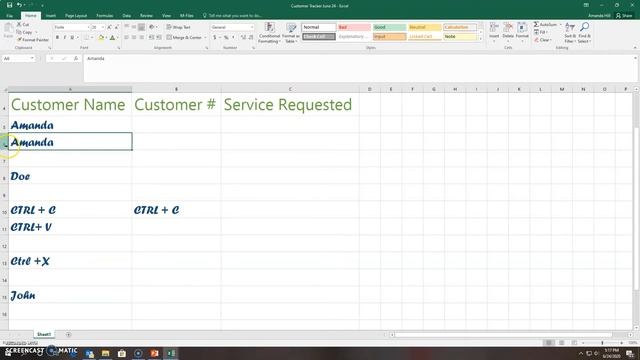
Task: Open the Find & Select magnifier
Action: coord(584,33)
